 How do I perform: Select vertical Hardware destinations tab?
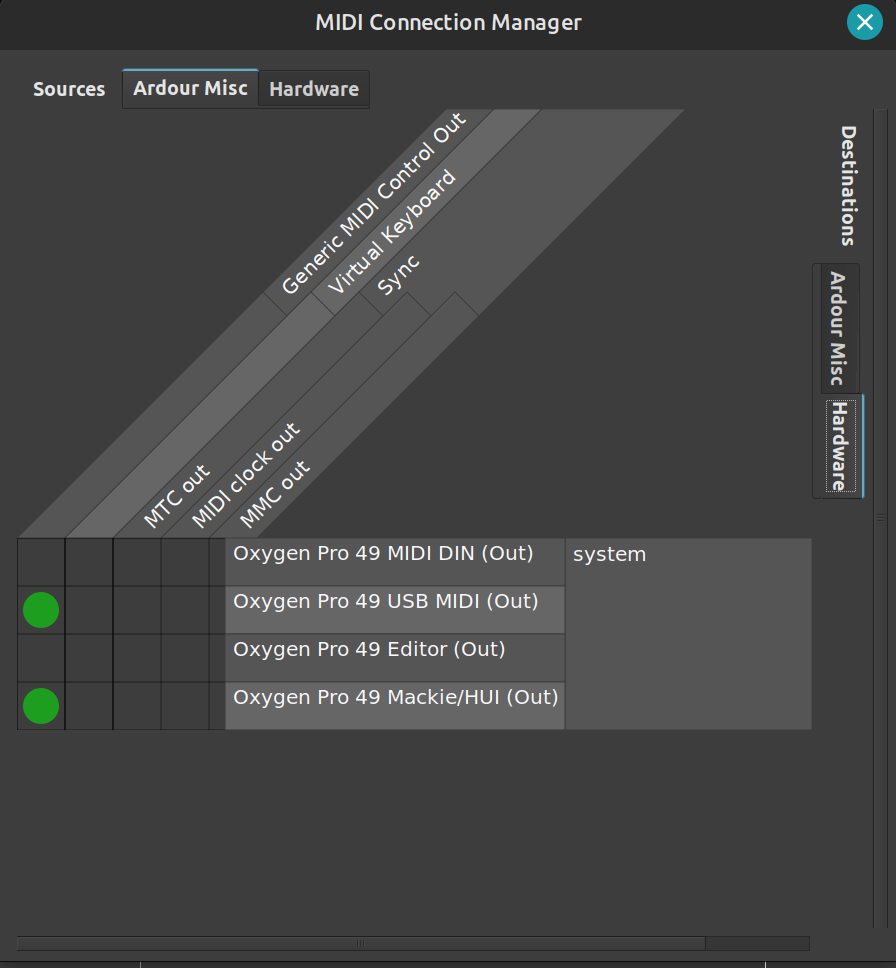coord(839,446)
